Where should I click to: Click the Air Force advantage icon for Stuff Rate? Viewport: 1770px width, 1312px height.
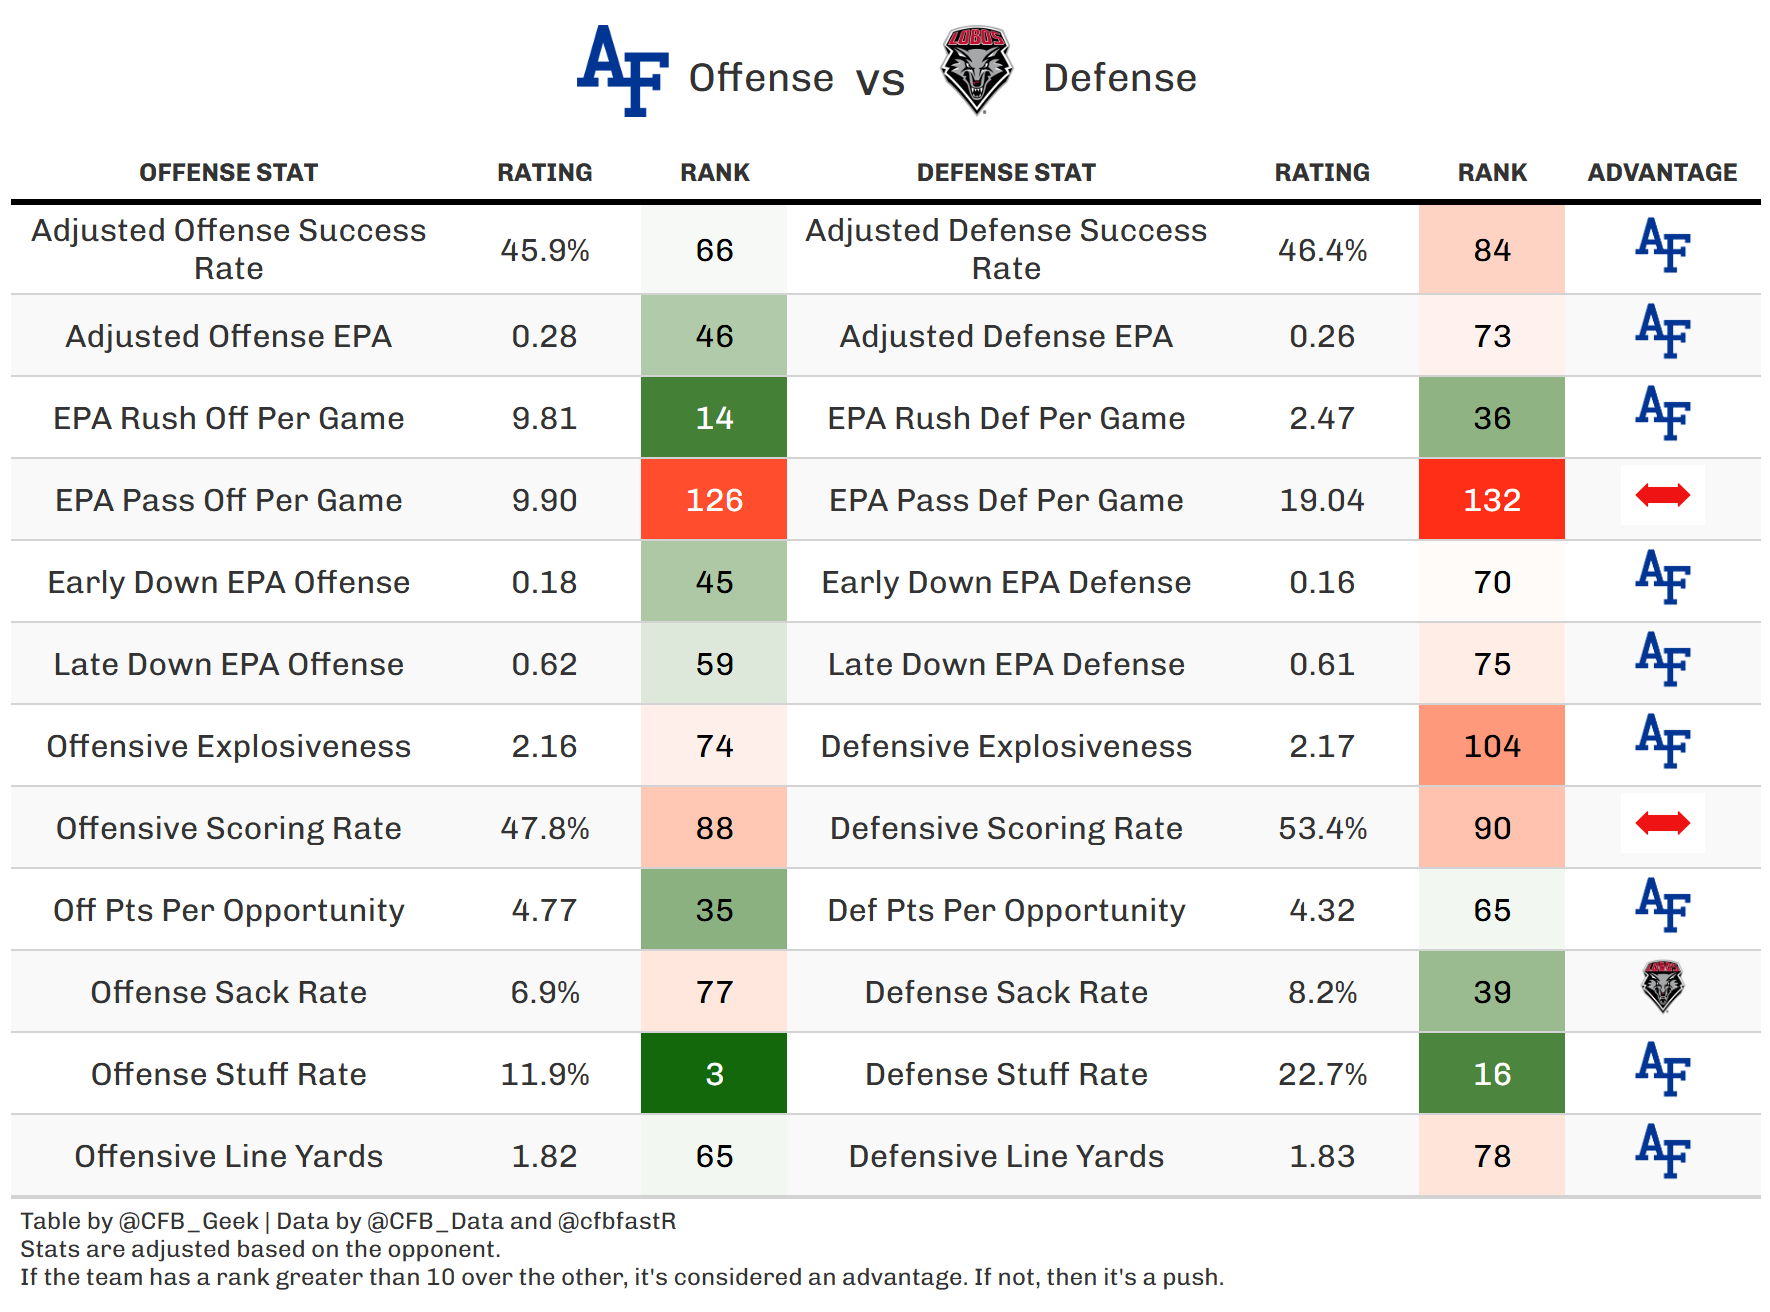click(1662, 1069)
